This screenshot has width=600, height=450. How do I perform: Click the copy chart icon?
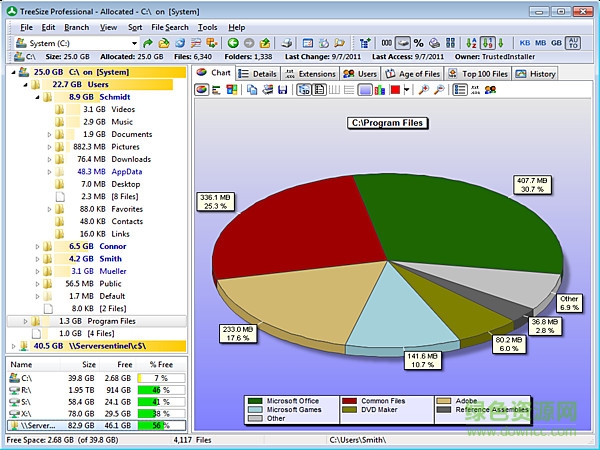pyautogui.click(x=253, y=90)
